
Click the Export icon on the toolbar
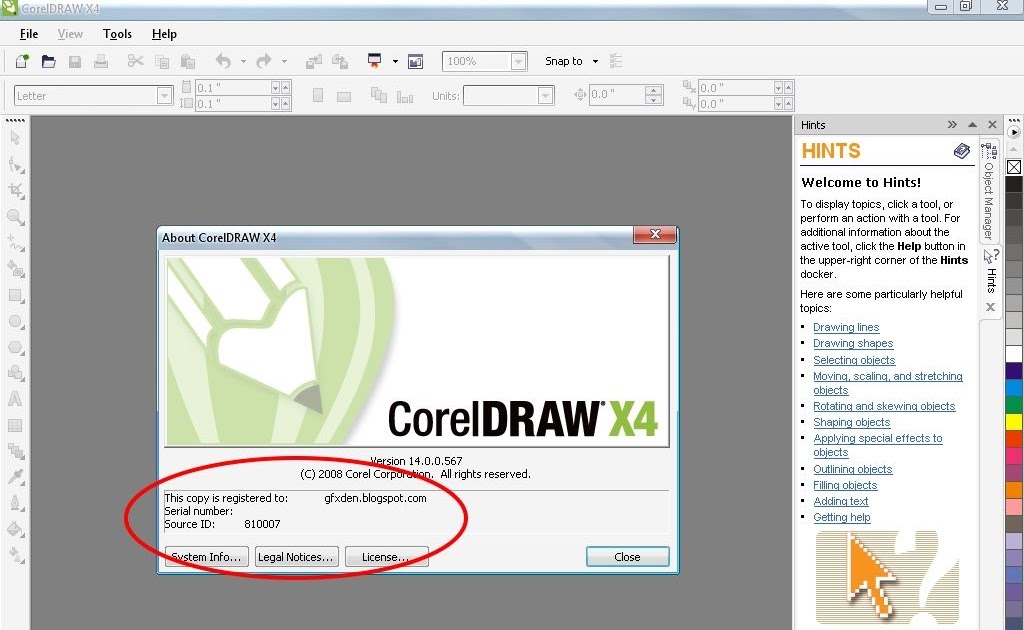[341, 61]
